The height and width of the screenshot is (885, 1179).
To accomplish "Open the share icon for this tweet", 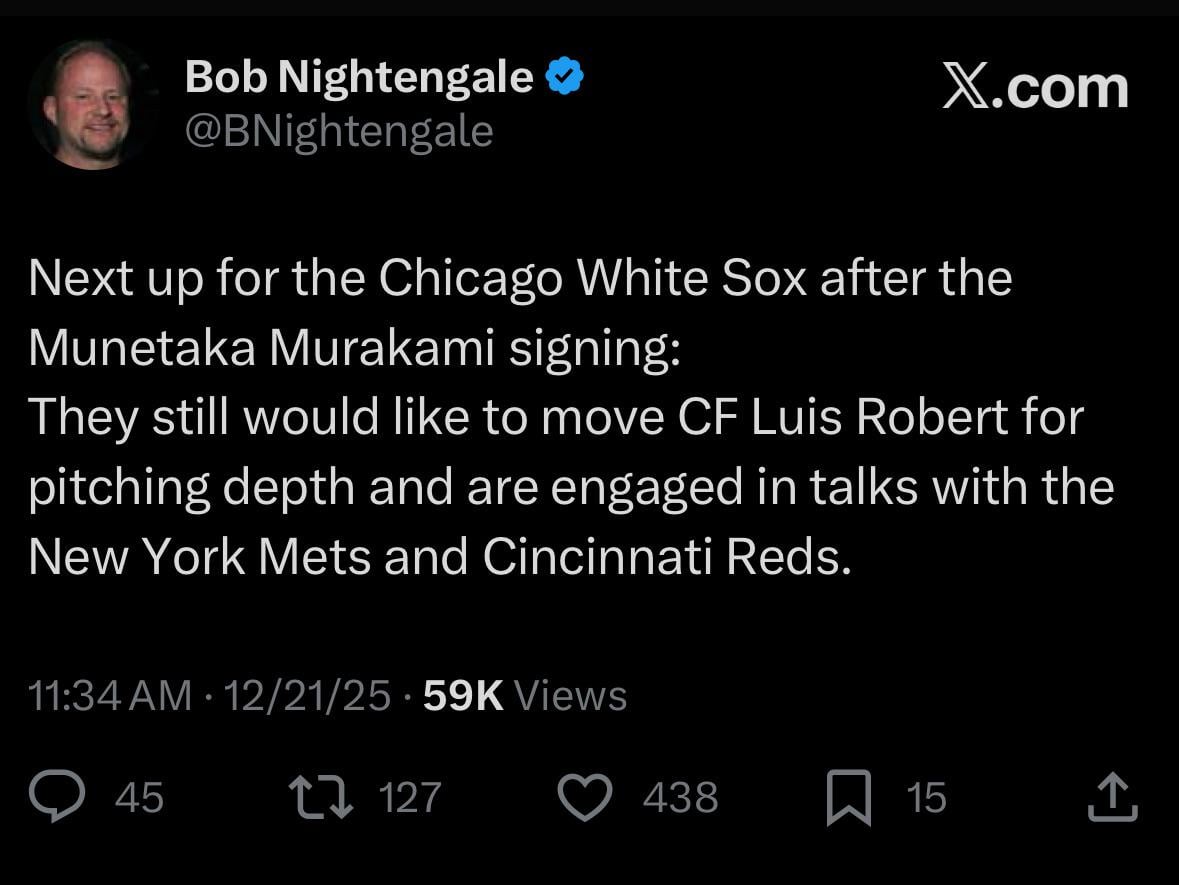I will (1115, 796).
